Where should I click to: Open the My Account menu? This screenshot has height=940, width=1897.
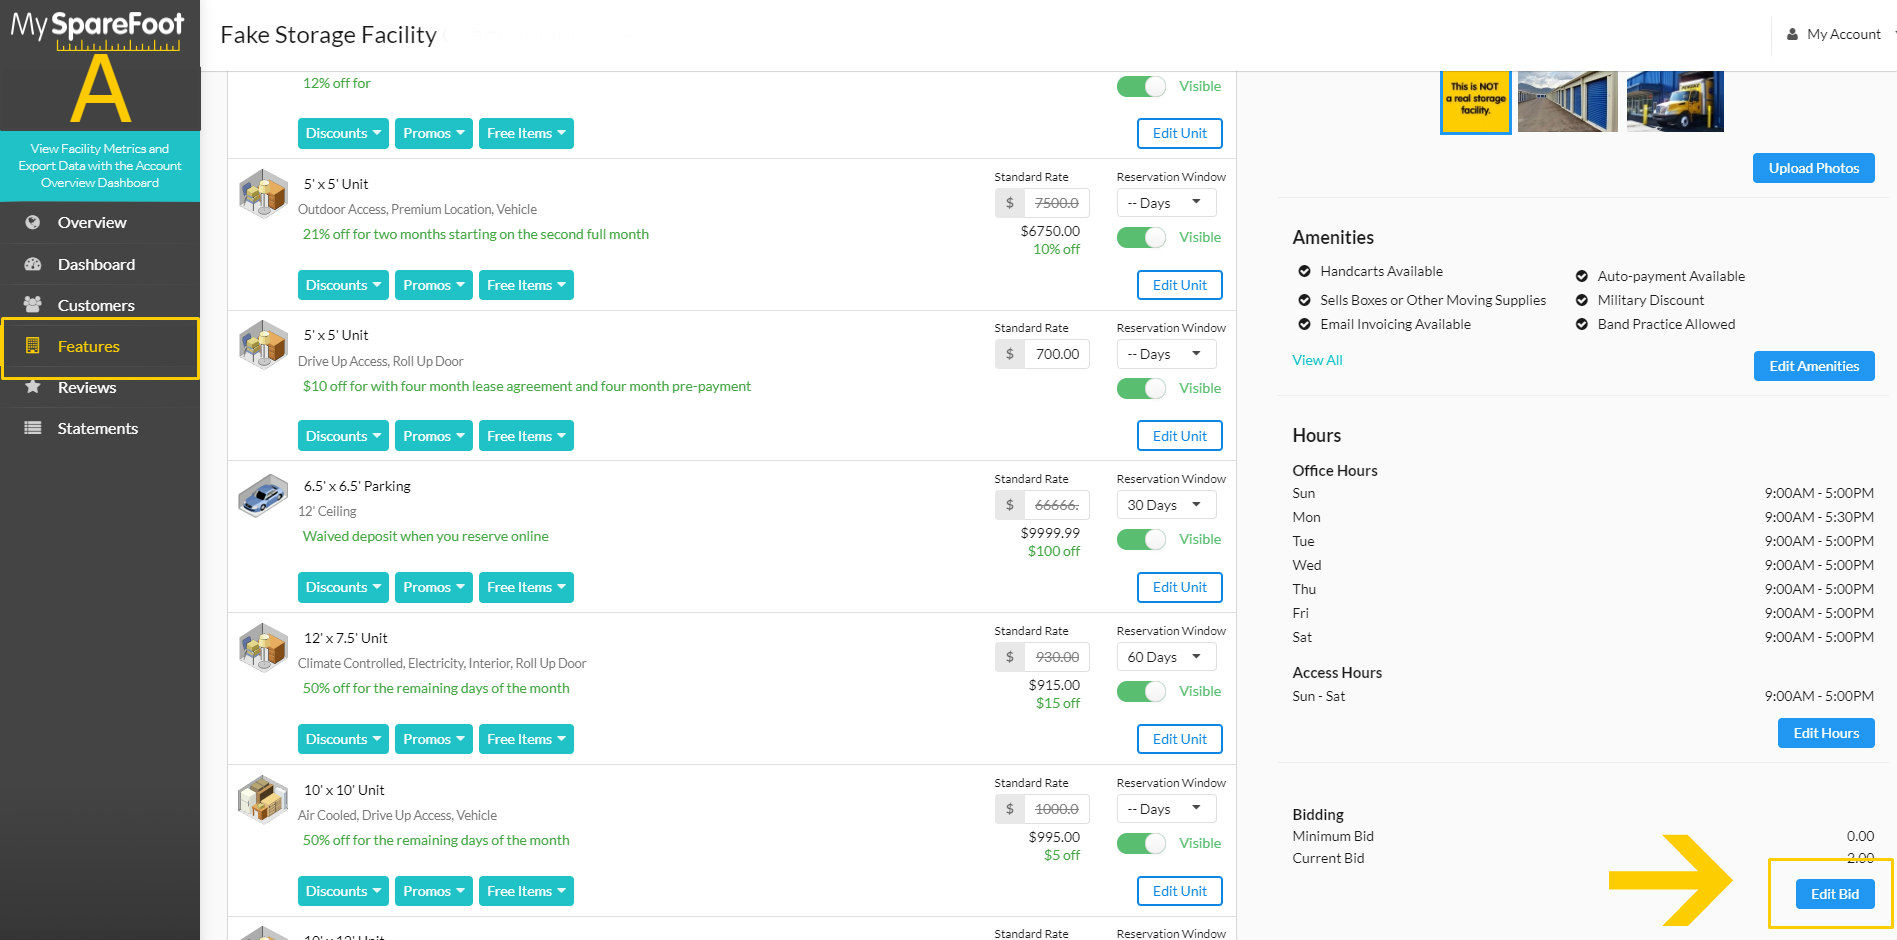[1841, 34]
